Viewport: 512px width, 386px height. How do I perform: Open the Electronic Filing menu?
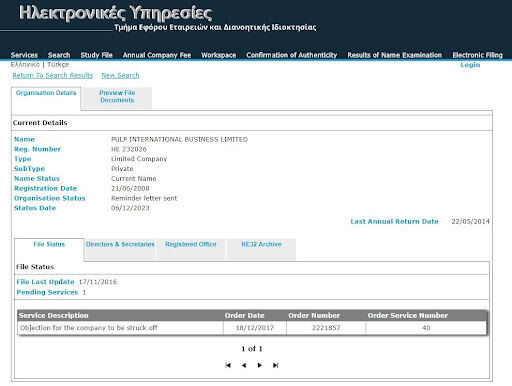tap(477, 55)
